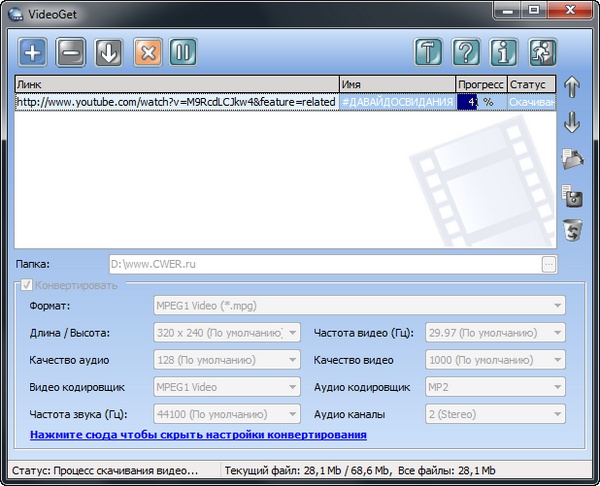Click the Папка folder path field
The height and width of the screenshot is (486, 600).
click(x=323, y=264)
